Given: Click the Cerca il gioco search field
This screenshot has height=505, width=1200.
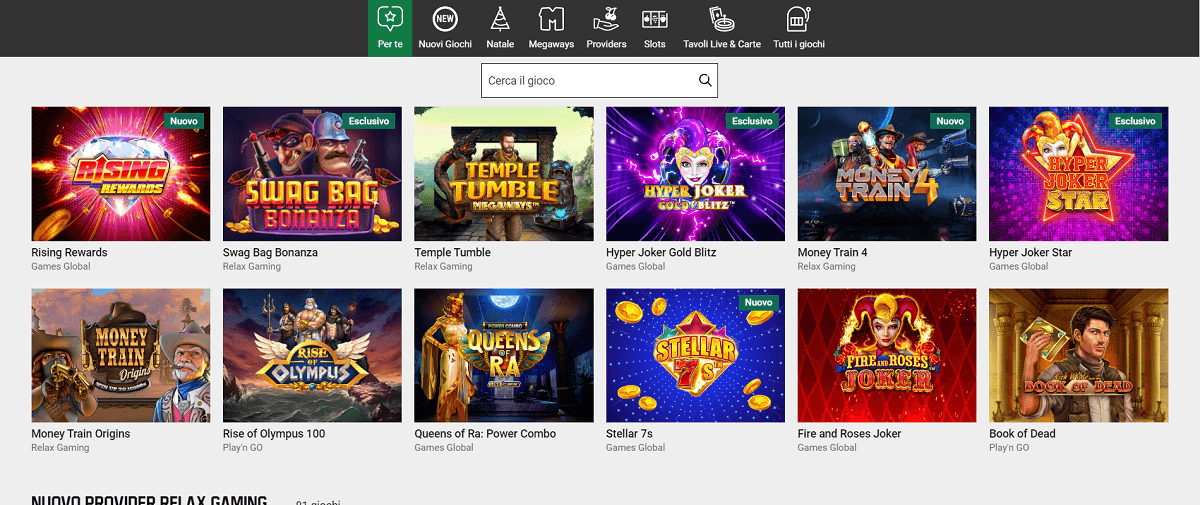Looking at the screenshot, I should [599, 81].
